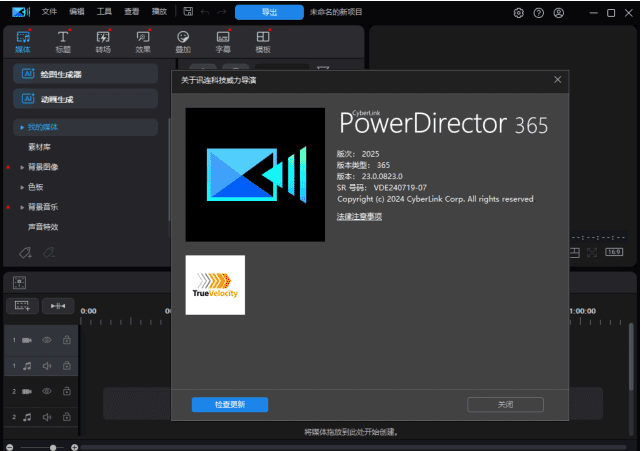Click the timeline zoom in plus icon
The width and height of the screenshot is (641, 451).
[x=74, y=447]
